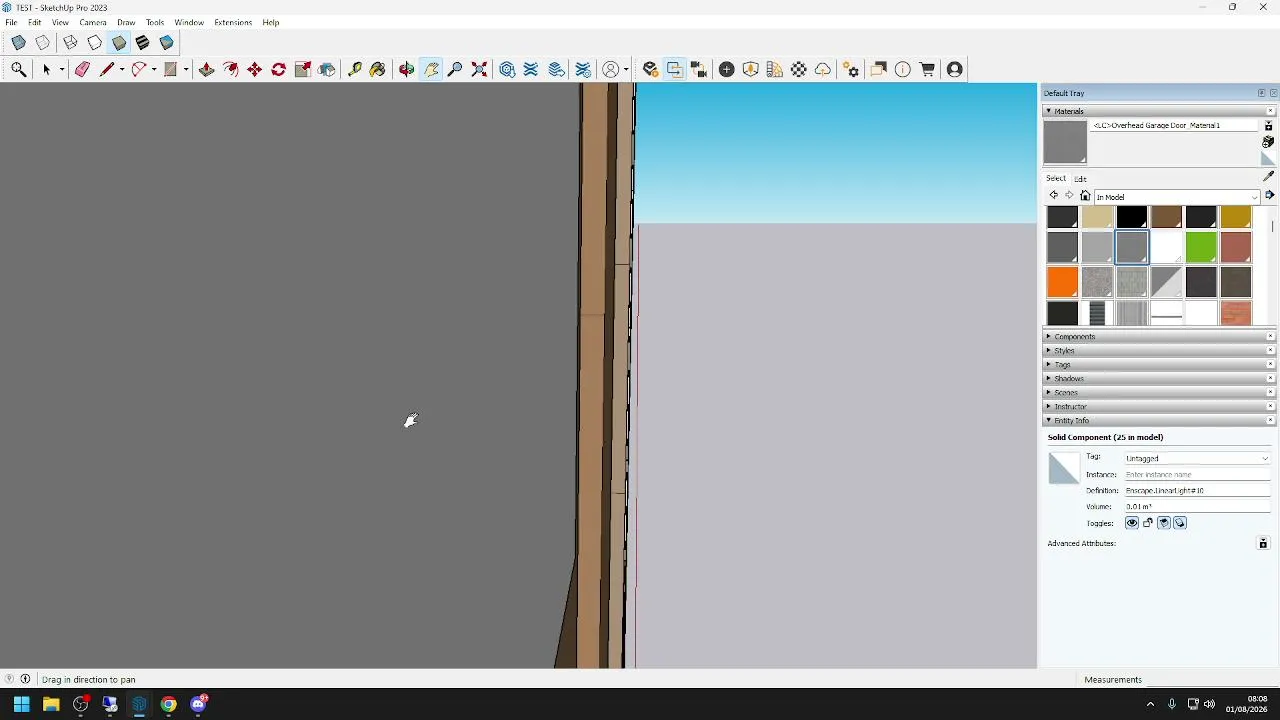Choose the Arc drawing tool
1280x720 pixels.
pos(138,69)
